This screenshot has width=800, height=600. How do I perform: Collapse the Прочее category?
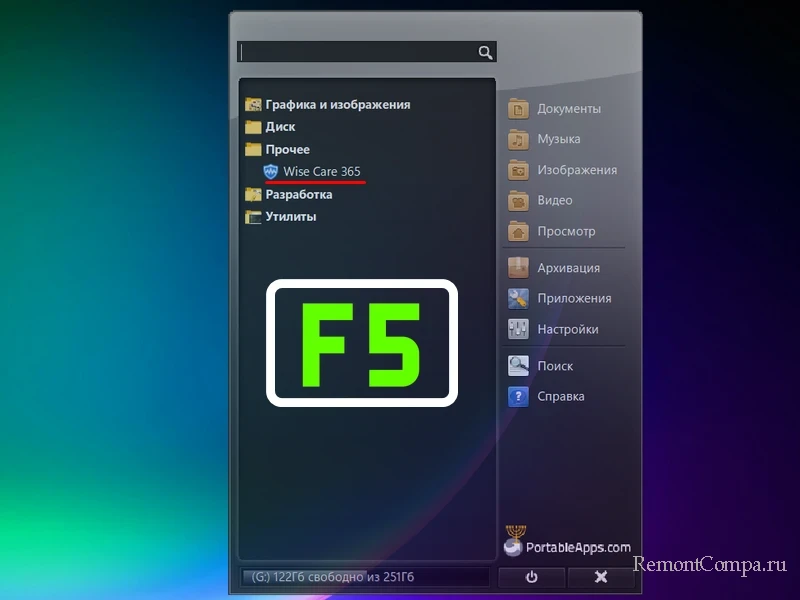(286, 149)
